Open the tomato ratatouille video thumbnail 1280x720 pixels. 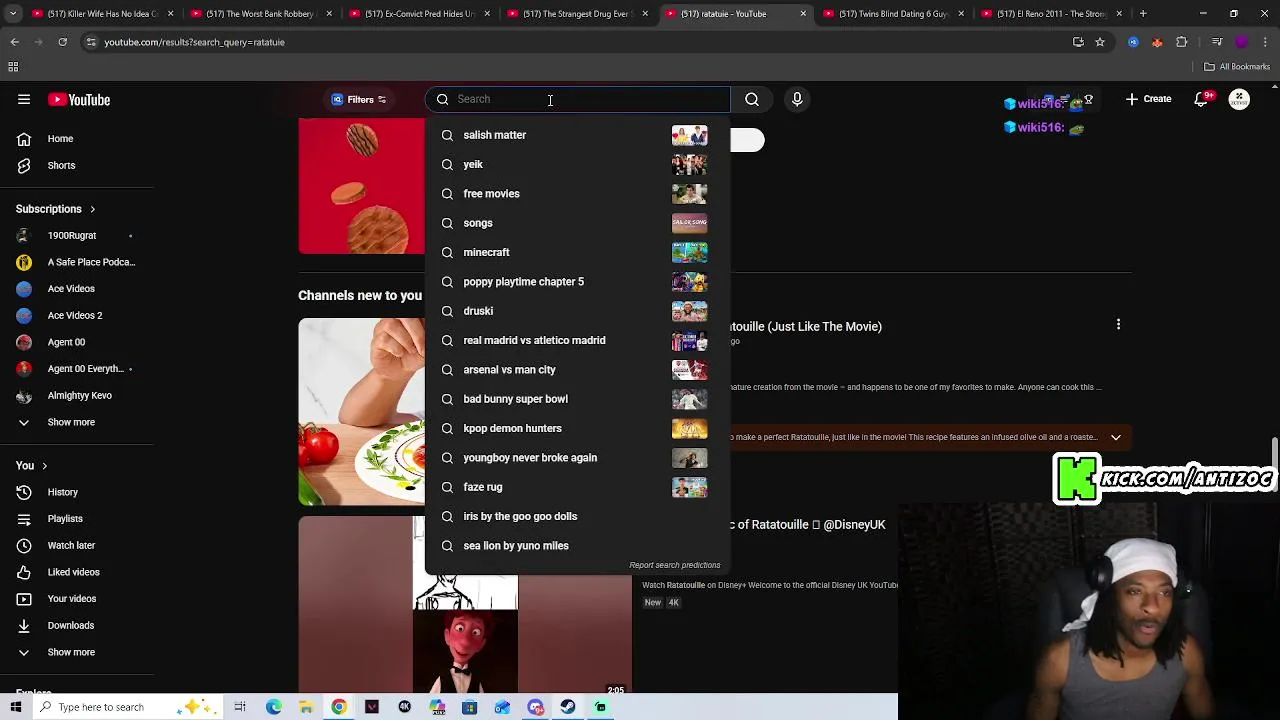361,412
